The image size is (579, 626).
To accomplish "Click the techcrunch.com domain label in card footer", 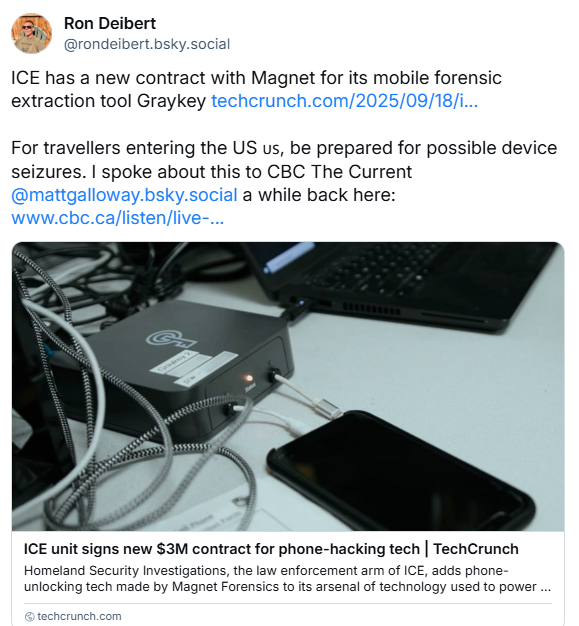I will 79,616.
